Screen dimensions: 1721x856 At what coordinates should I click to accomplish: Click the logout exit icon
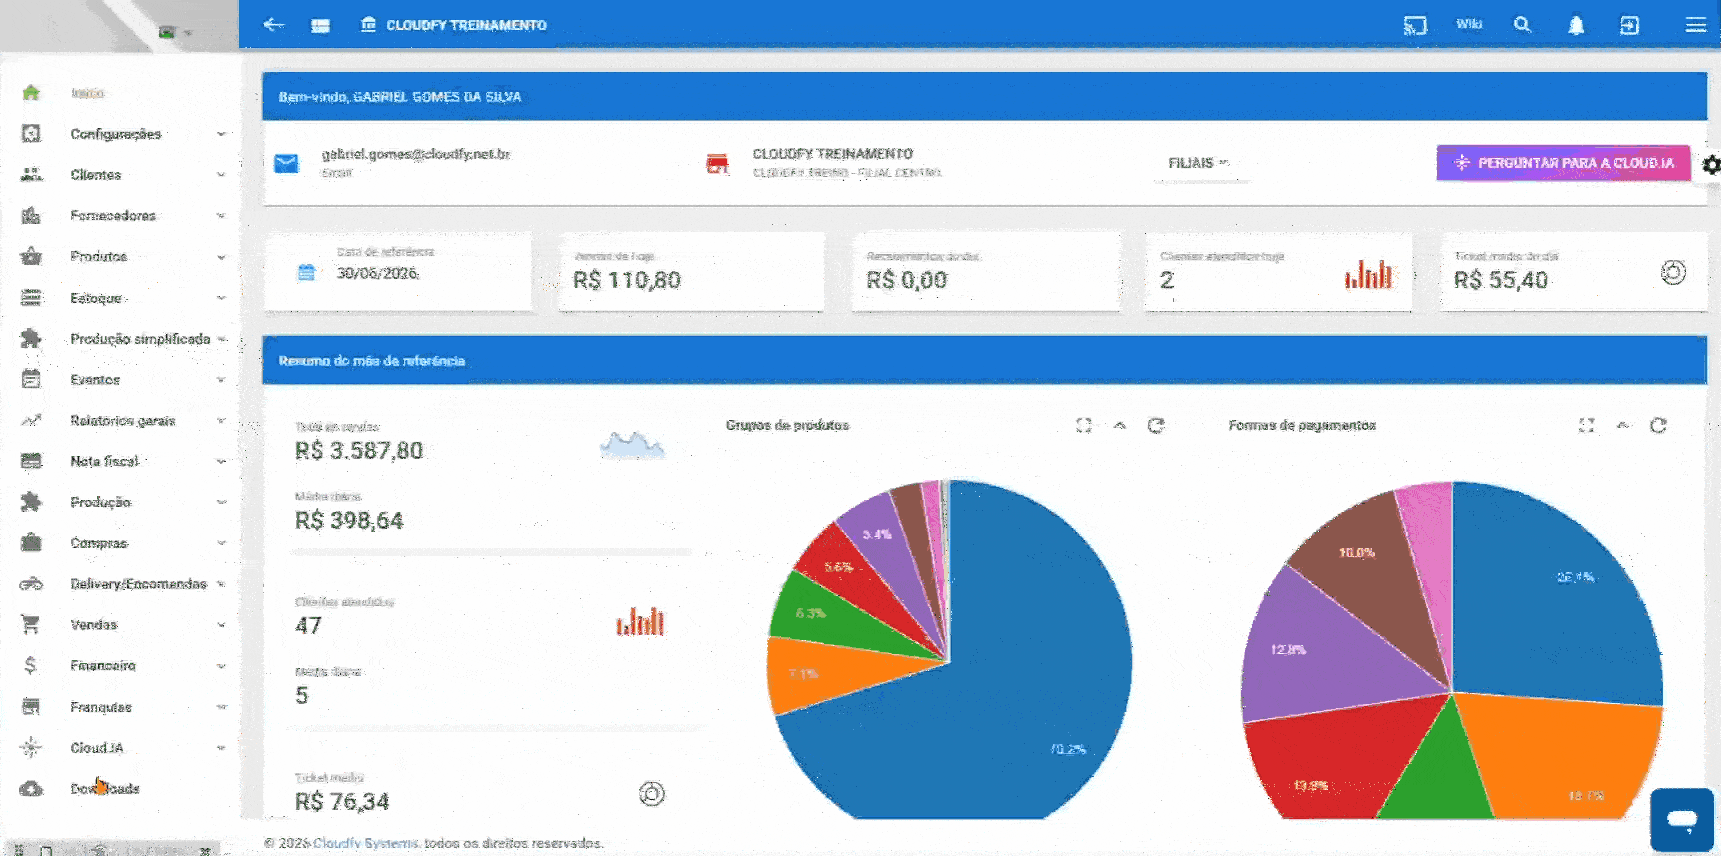[1629, 25]
